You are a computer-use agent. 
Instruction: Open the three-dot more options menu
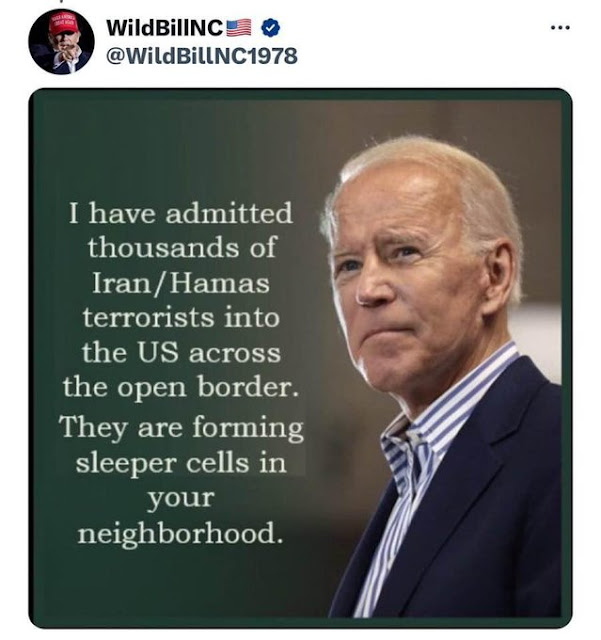tap(560, 28)
